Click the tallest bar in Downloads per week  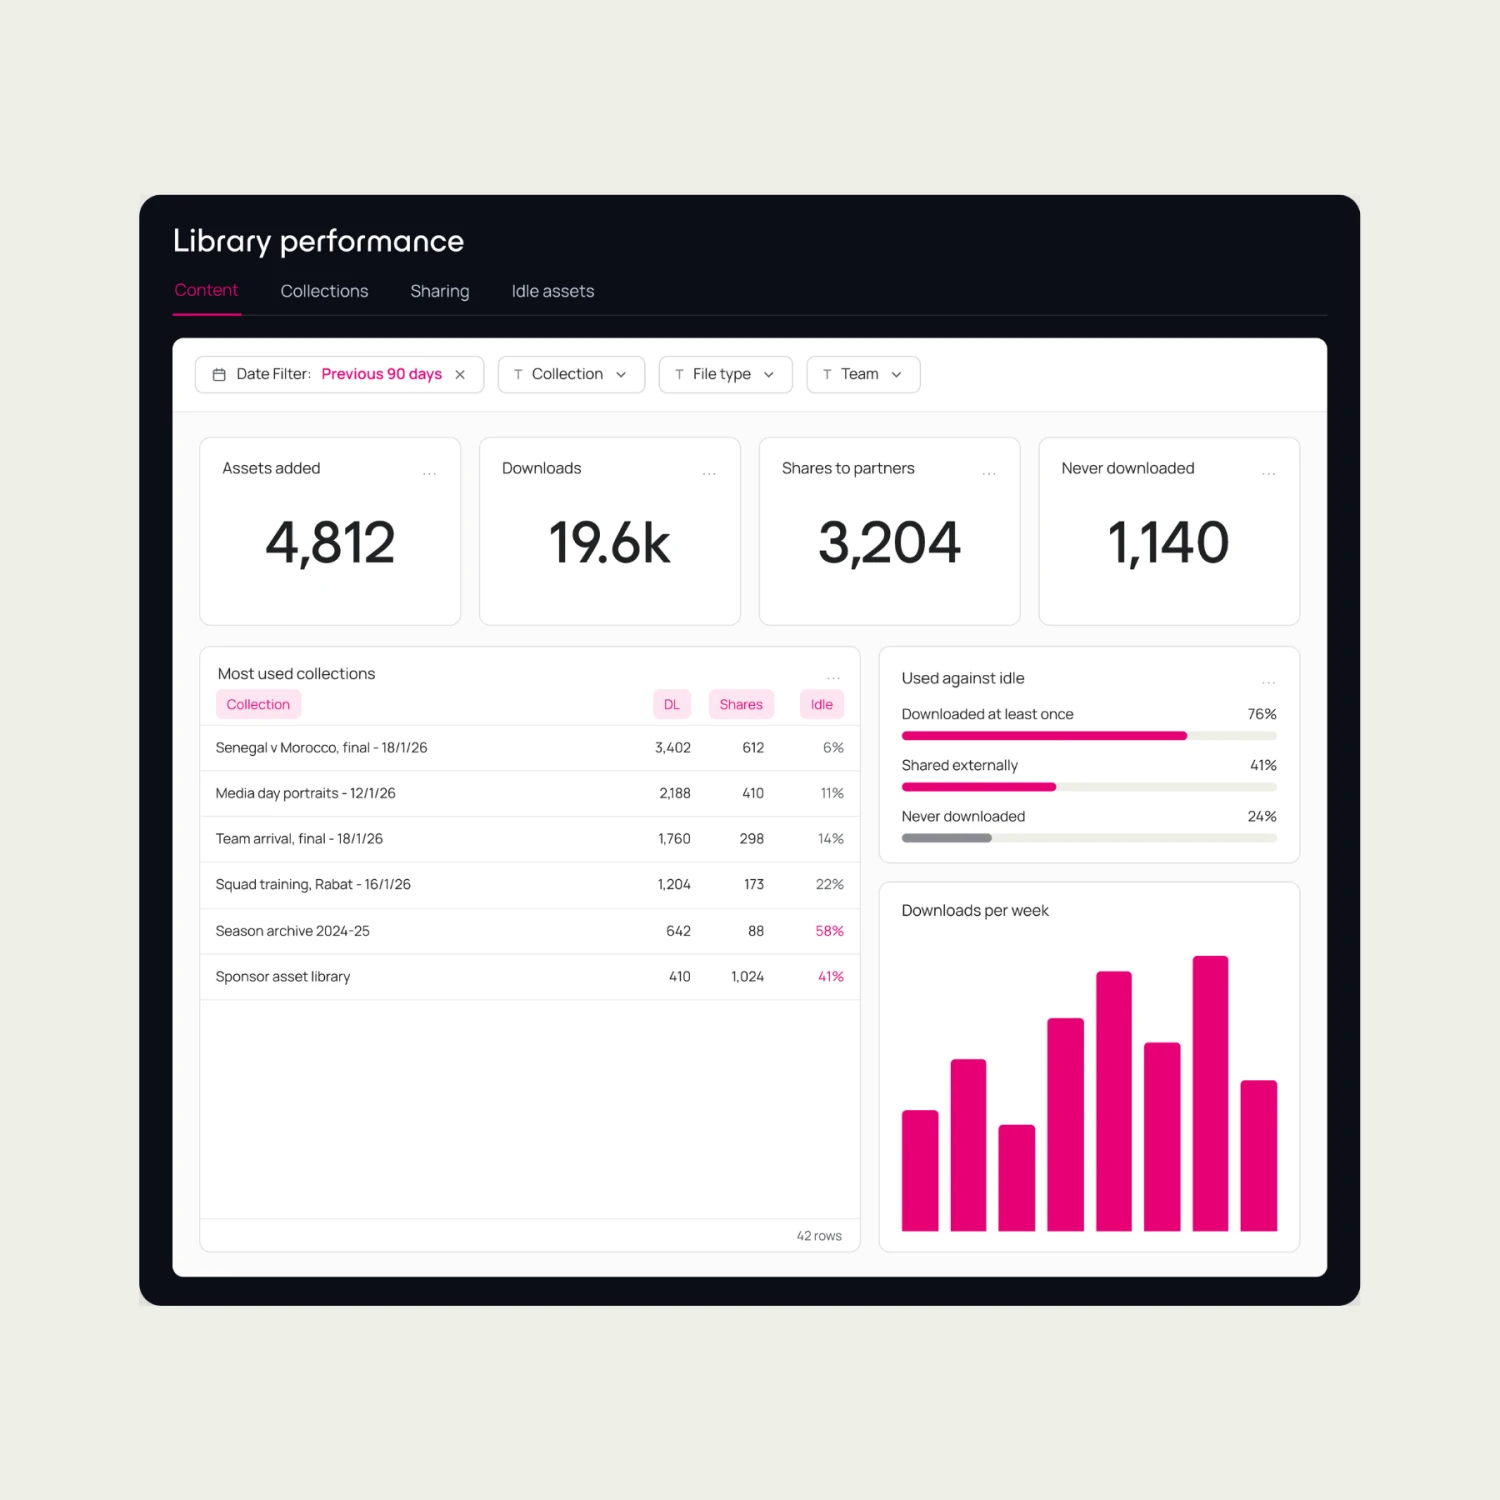[1210, 1093]
